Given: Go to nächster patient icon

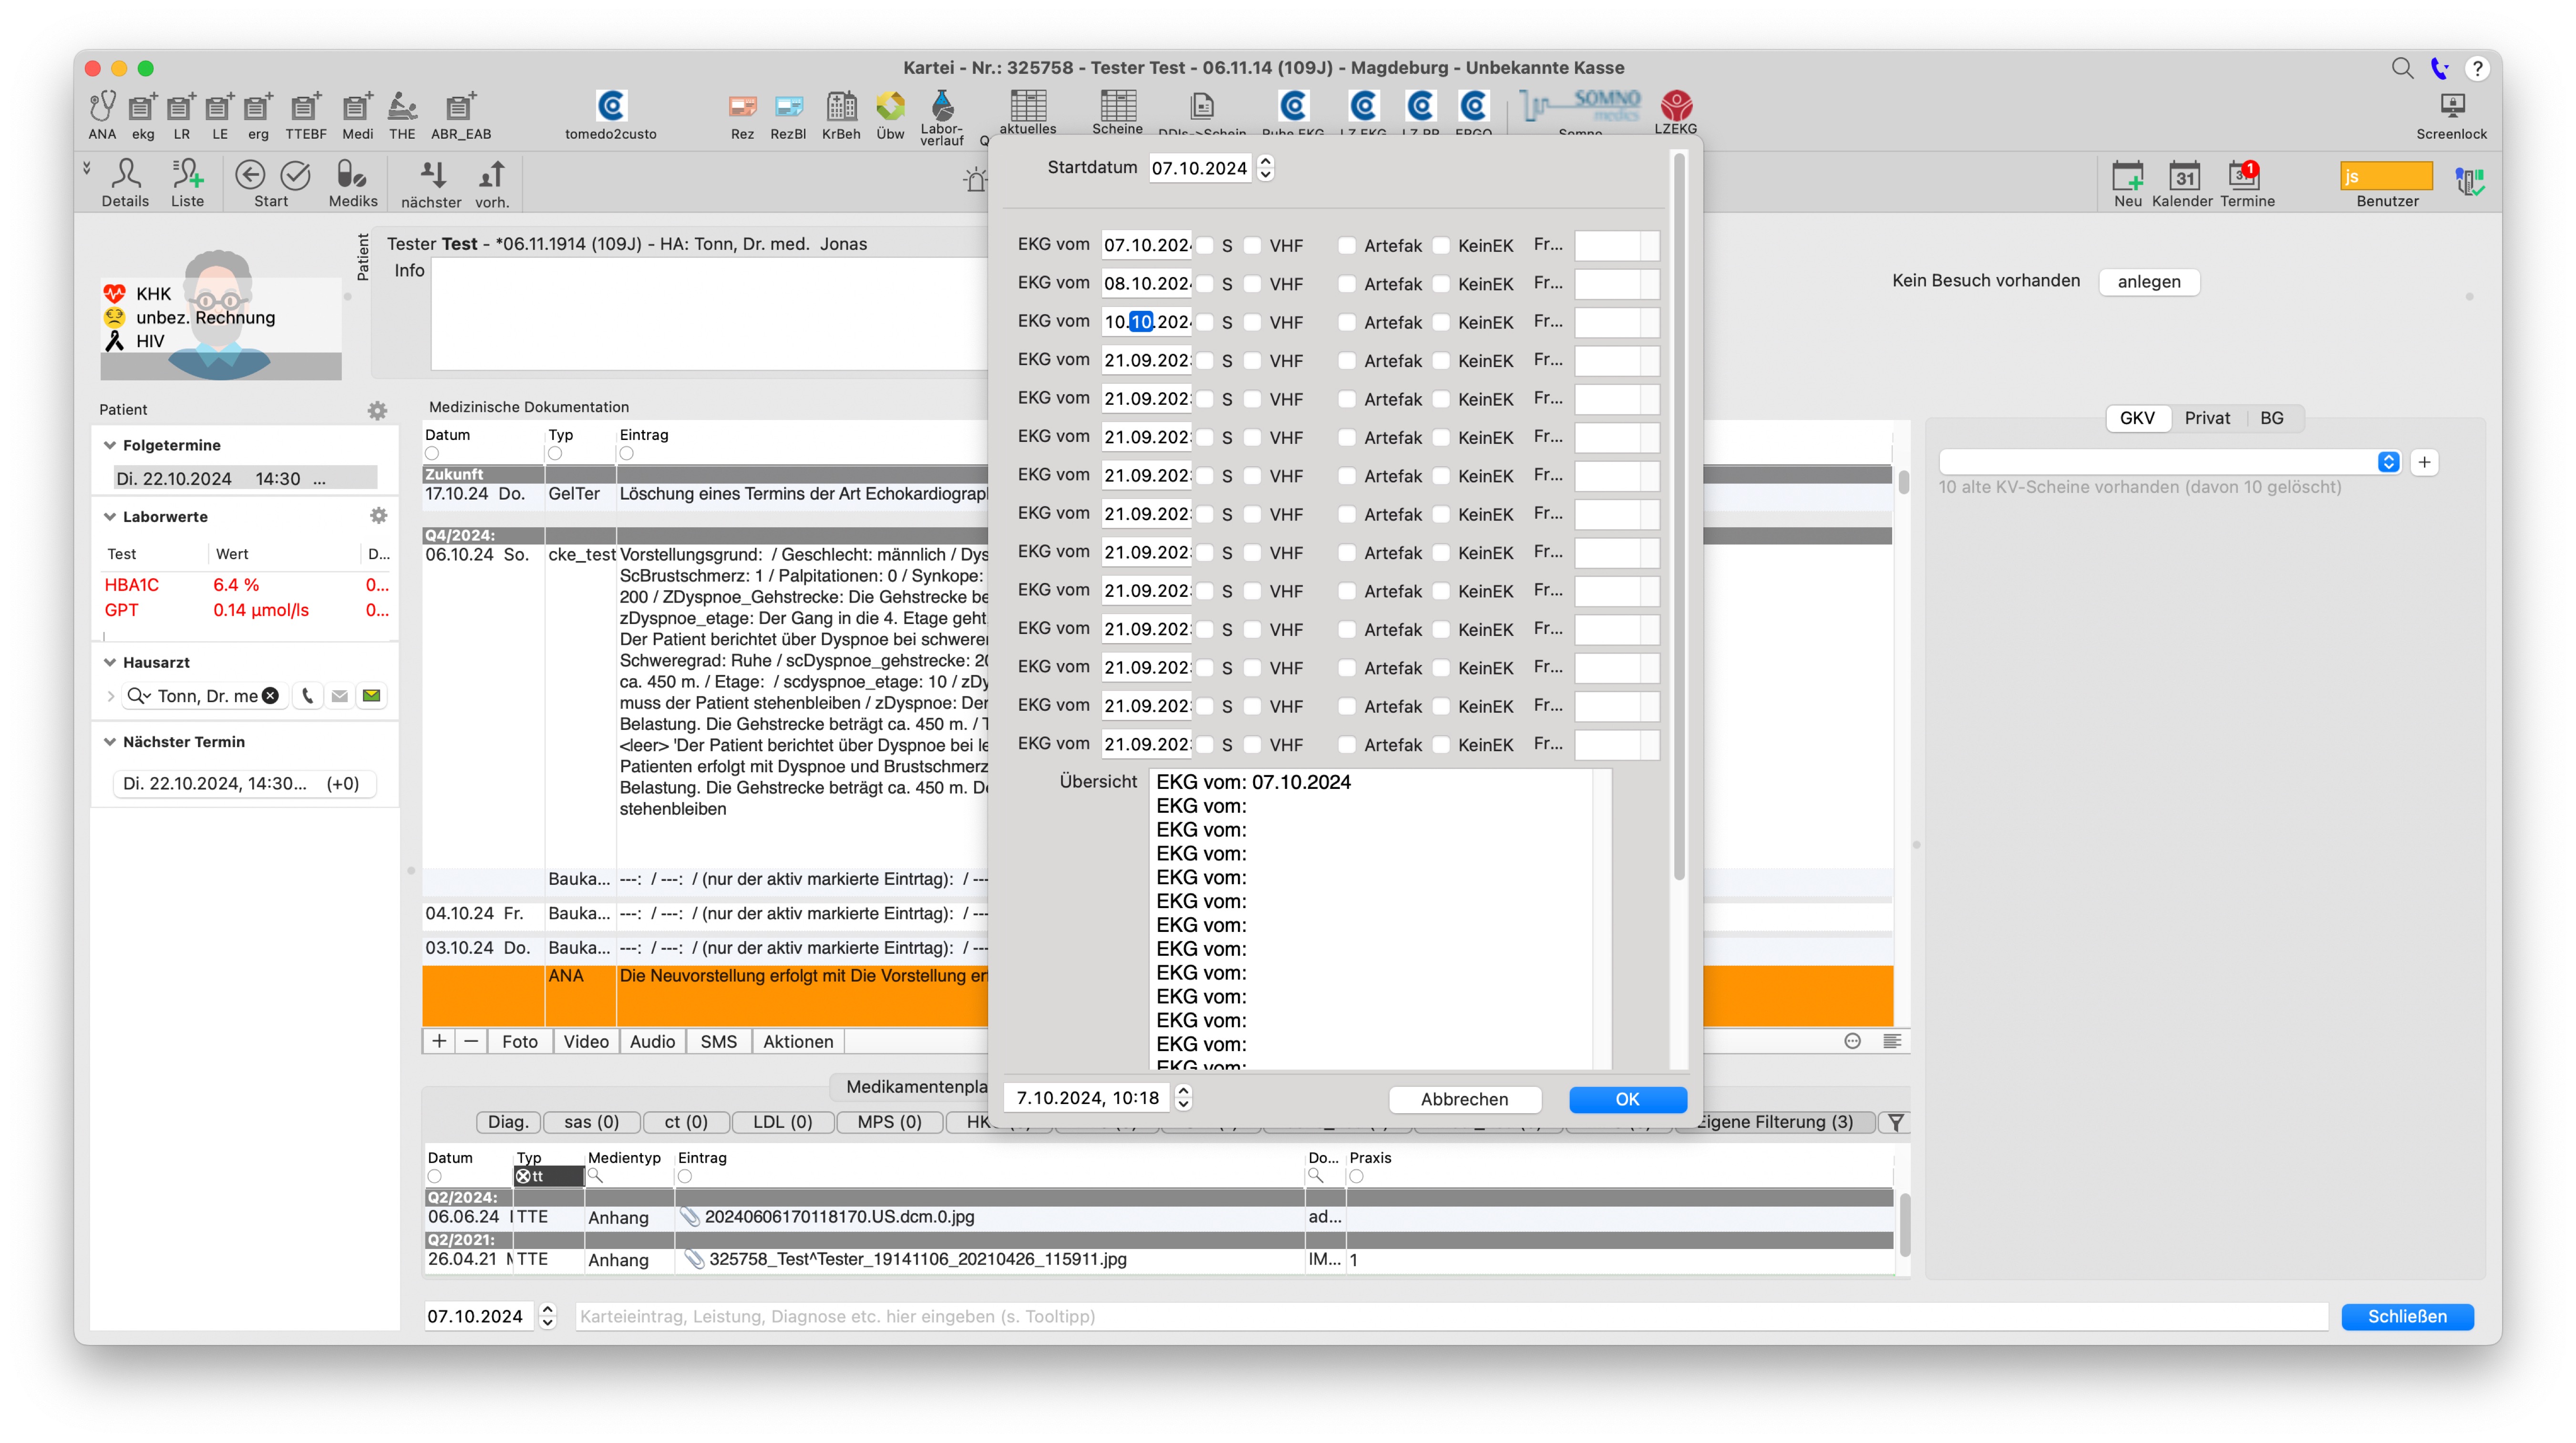Looking at the screenshot, I should (432, 175).
